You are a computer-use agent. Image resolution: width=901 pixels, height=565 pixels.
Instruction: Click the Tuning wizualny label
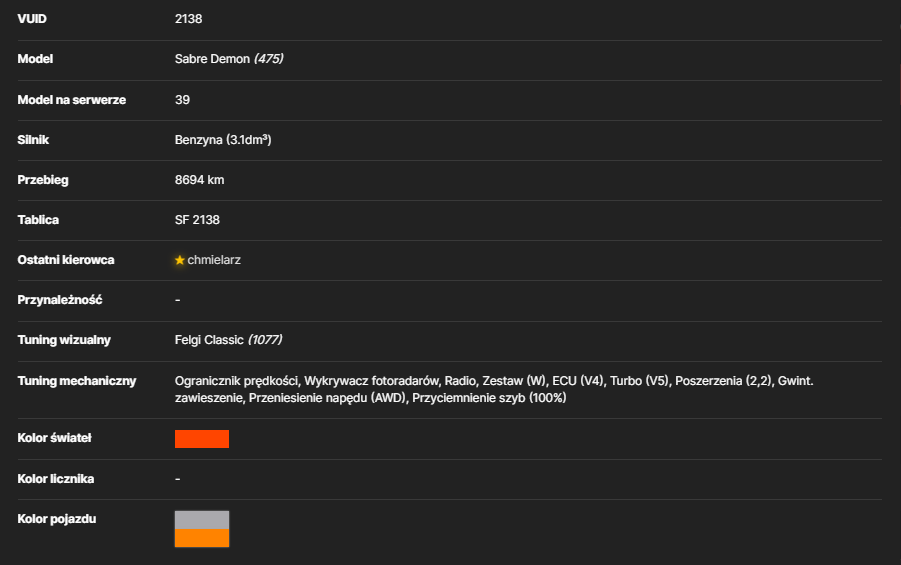coord(64,340)
